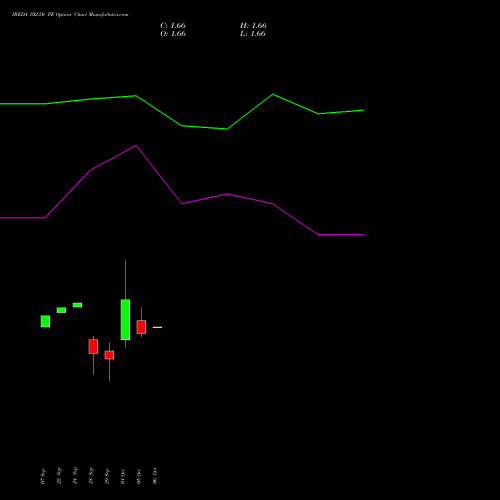Click the '24 Sep' date axis label
Viewport: 500px width, 500px height.
coord(75,476)
